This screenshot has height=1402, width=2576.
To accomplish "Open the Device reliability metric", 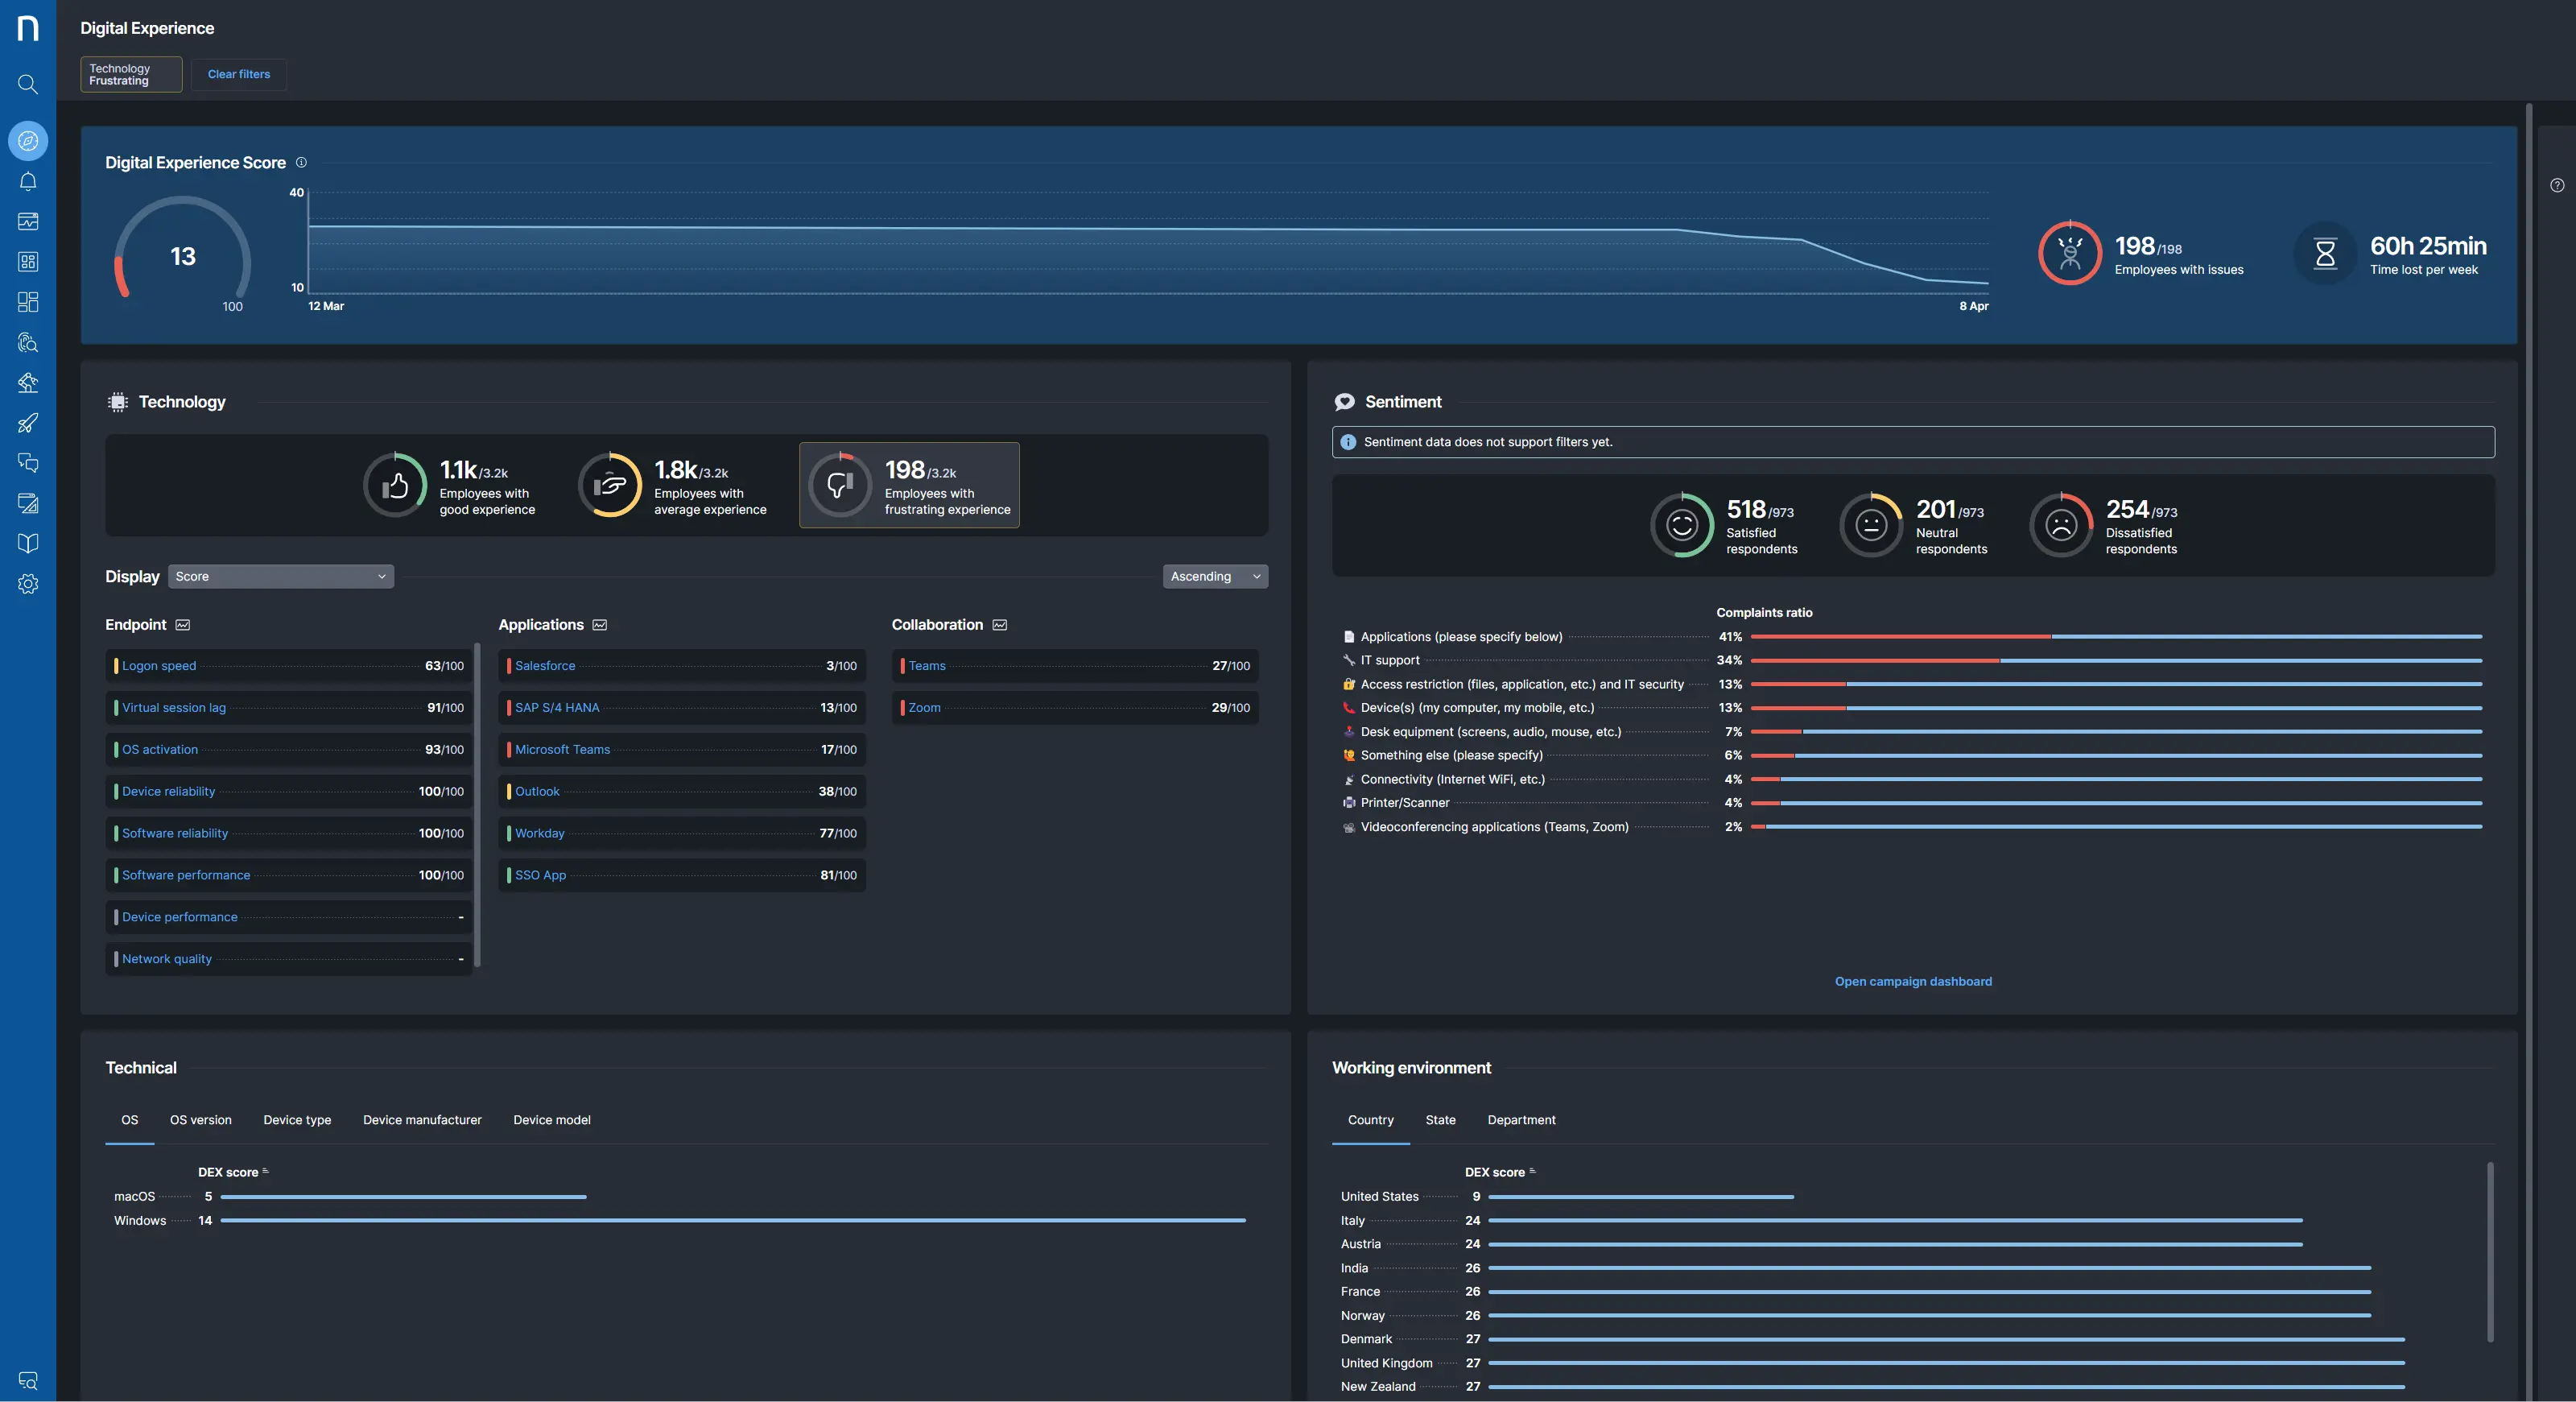I will tap(289, 792).
